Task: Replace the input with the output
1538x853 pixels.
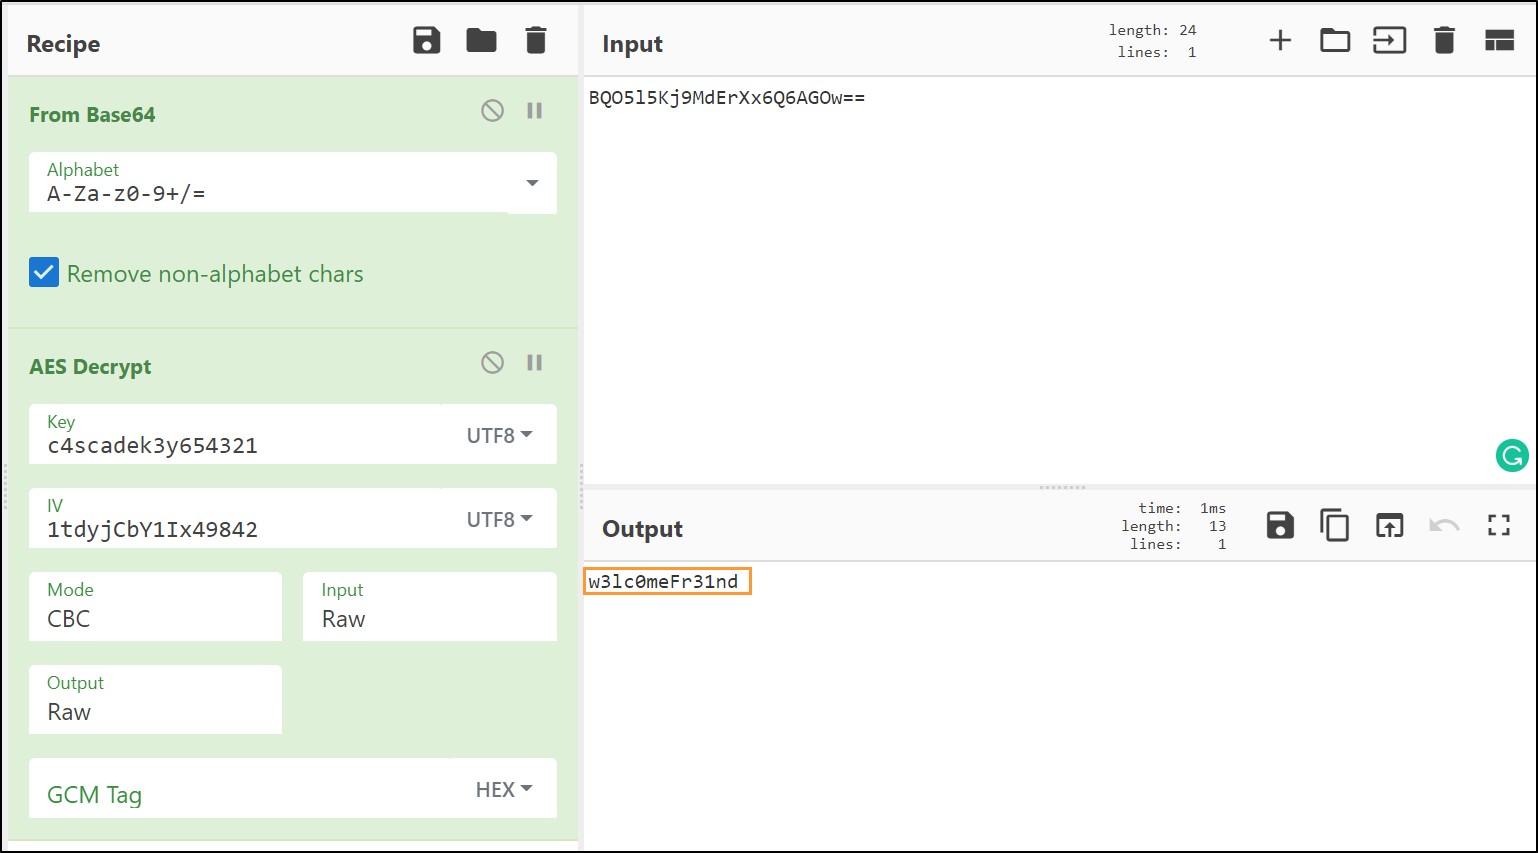Action: coord(1390,525)
